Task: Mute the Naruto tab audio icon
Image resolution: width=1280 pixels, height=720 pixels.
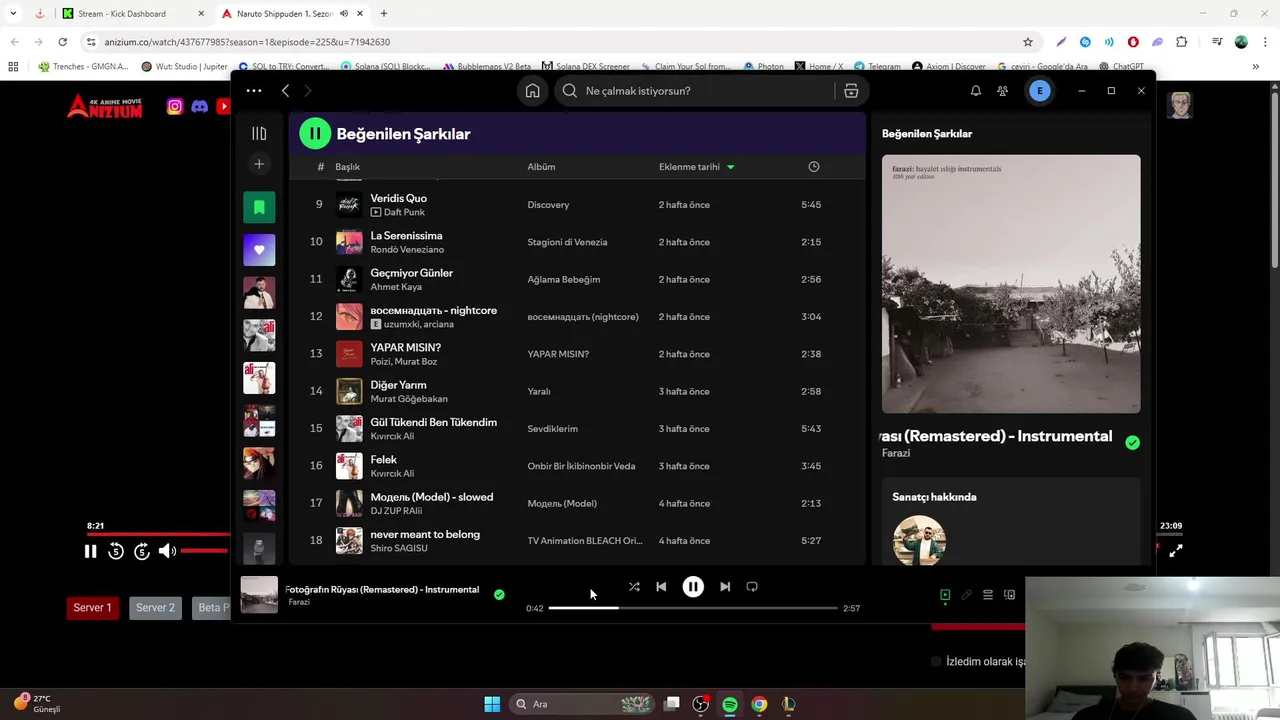Action: pyautogui.click(x=344, y=14)
